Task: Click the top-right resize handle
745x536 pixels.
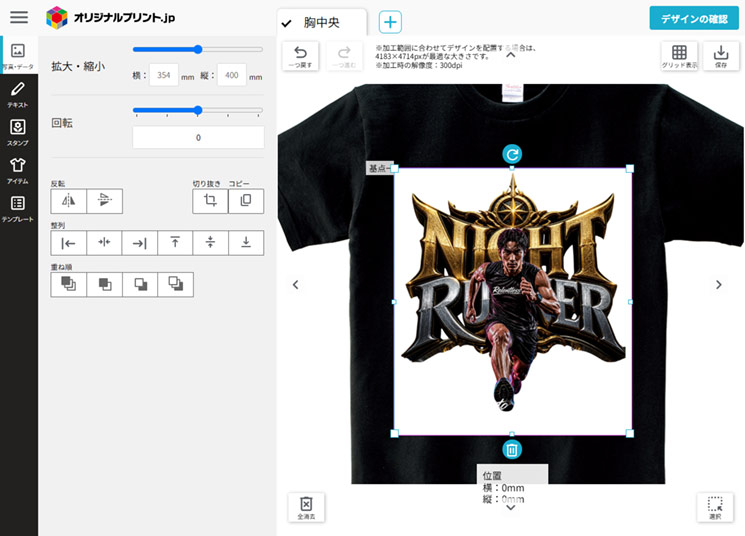Action: coord(630,168)
